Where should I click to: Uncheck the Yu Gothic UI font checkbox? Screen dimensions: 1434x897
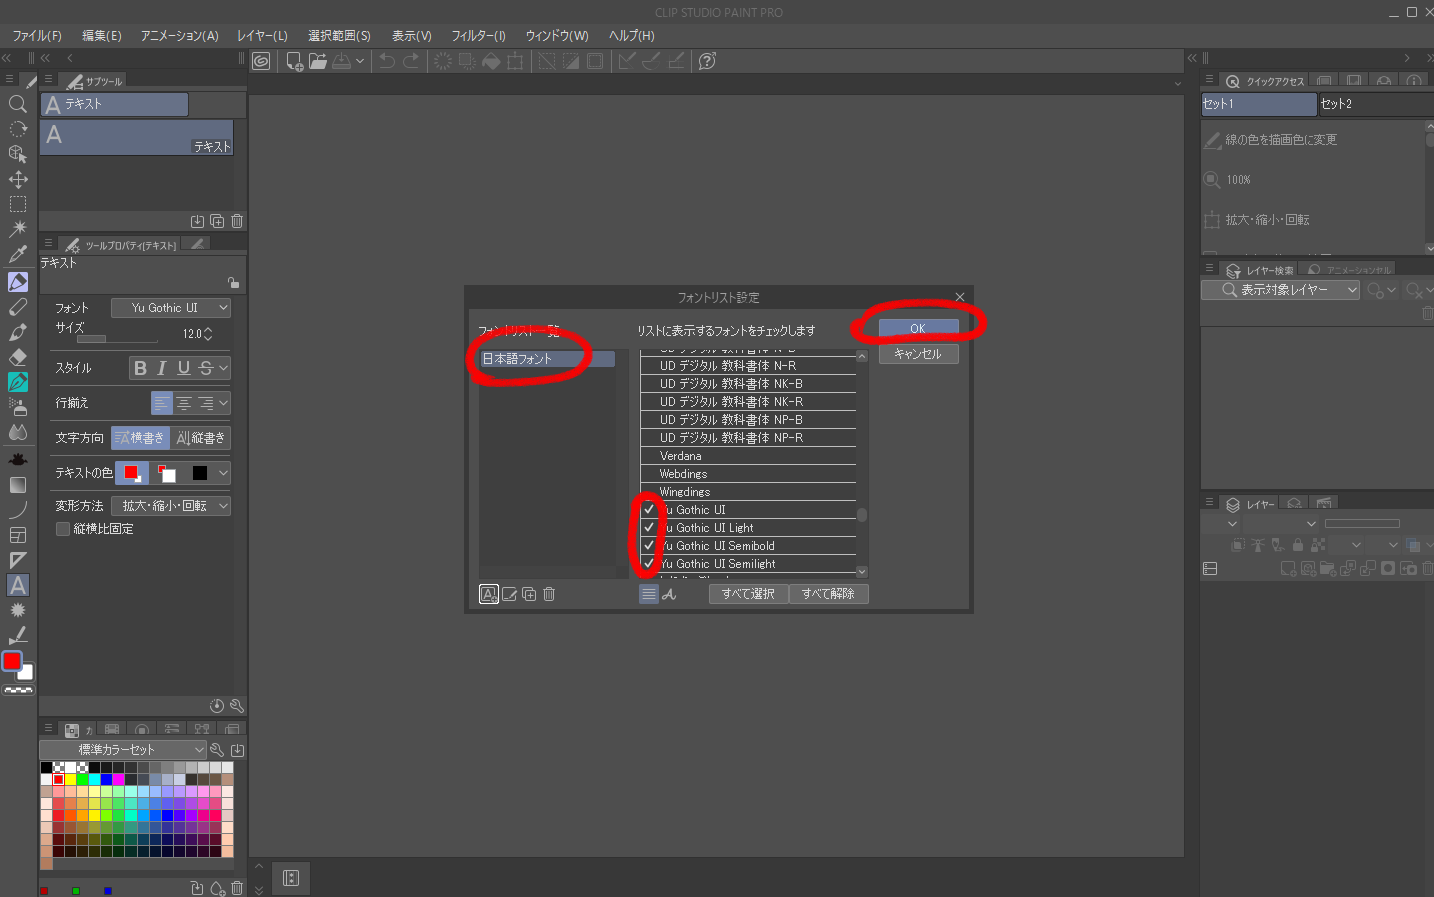pos(649,510)
